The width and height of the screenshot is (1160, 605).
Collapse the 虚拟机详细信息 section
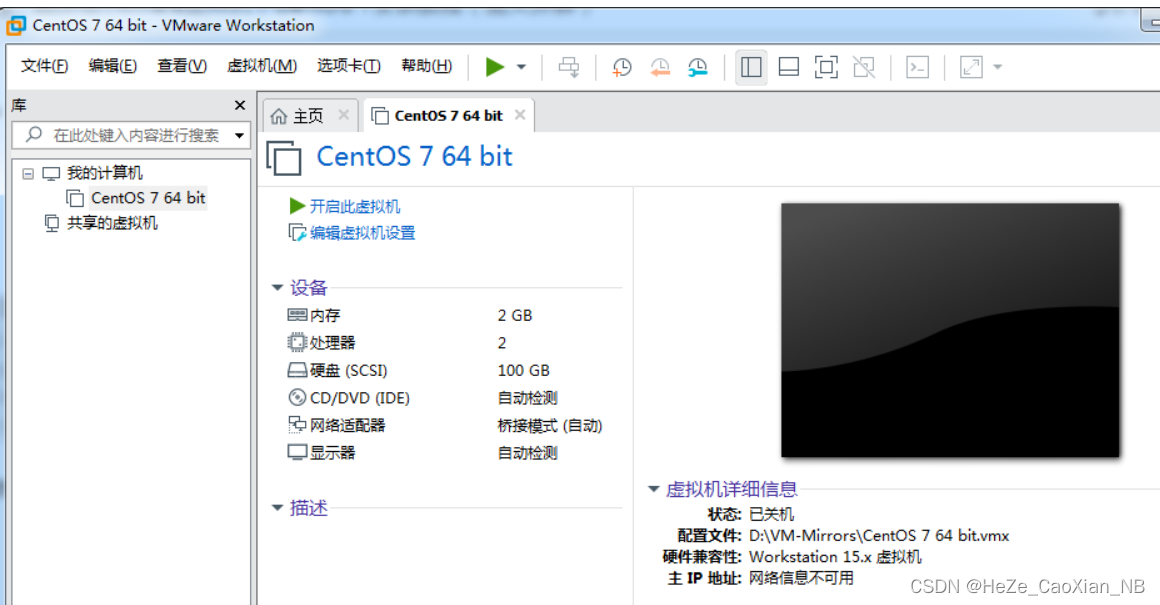pyautogui.click(x=653, y=489)
